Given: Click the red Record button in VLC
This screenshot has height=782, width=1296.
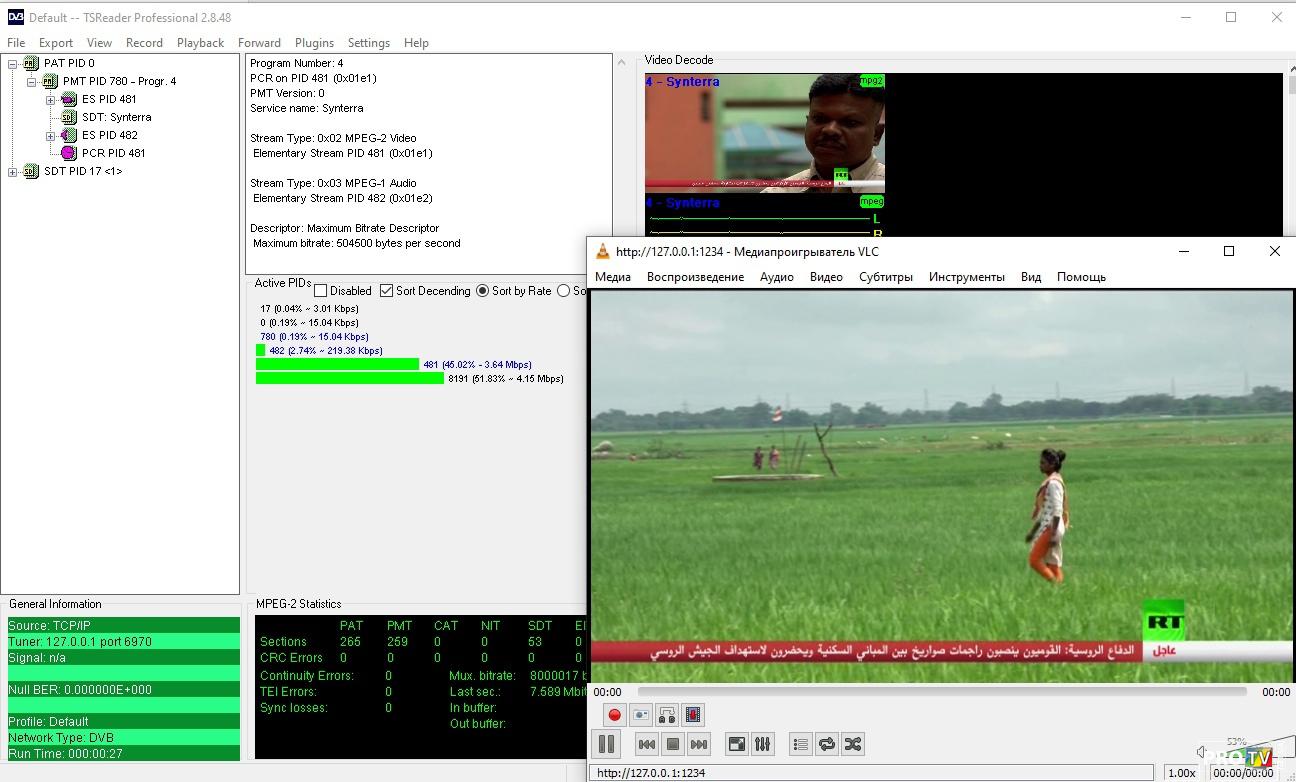Looking at the screenshot, I should (x=614, y=714).
